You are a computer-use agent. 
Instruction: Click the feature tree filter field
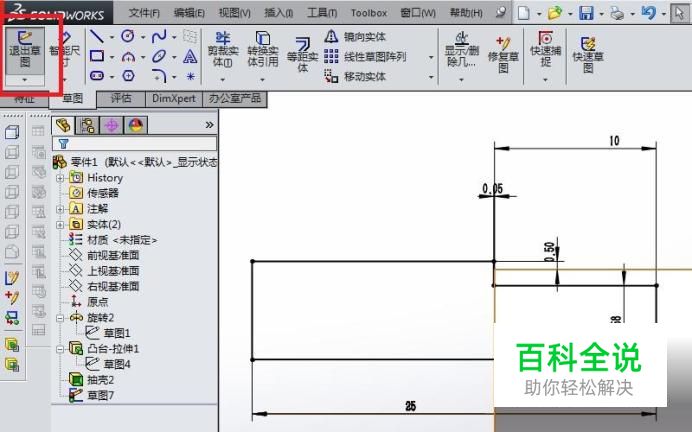(x=135, y=143)
